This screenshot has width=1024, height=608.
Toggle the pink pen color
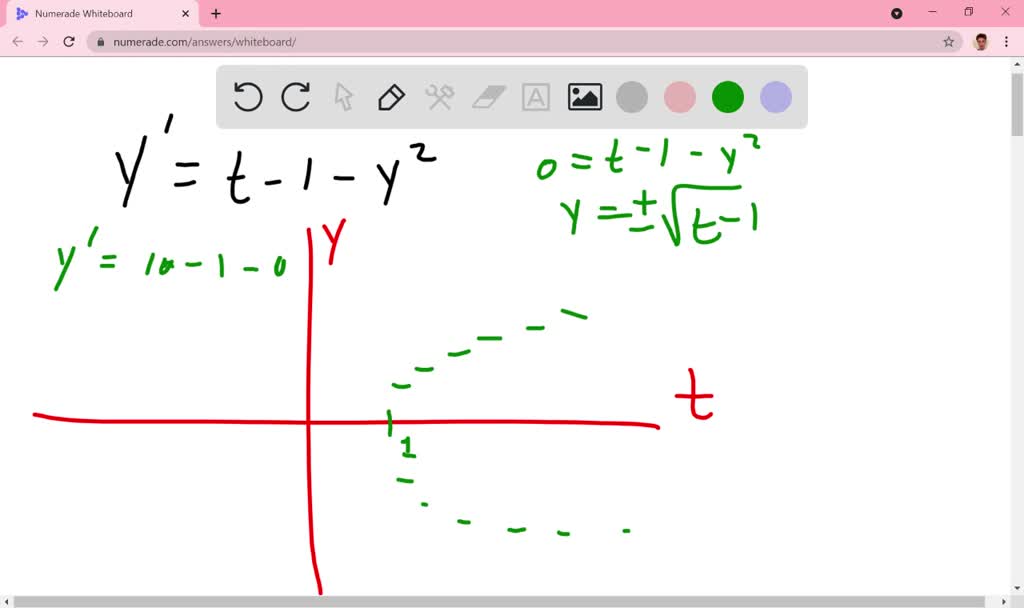click(x=680, y=97)
